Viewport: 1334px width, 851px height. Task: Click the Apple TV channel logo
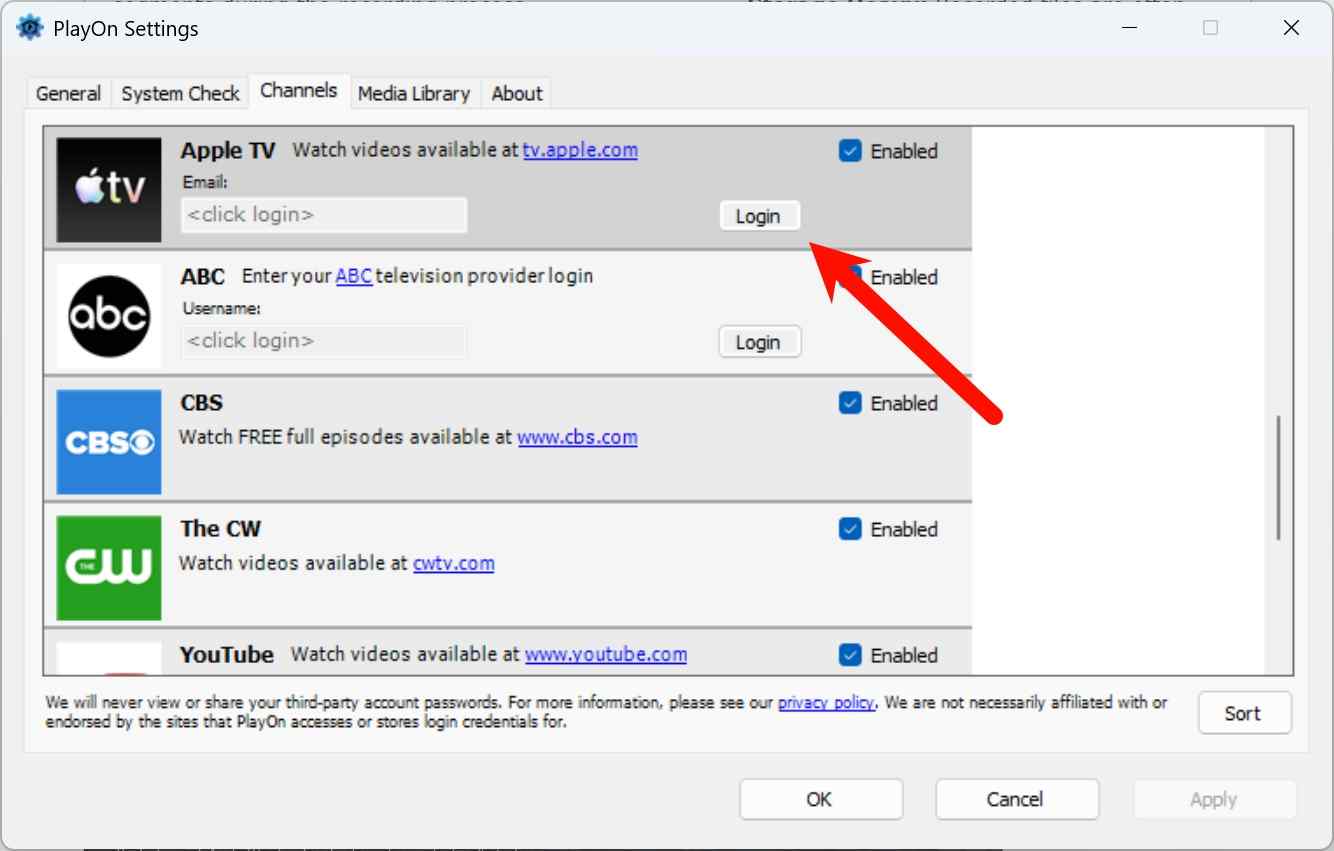tap(109, 190)
